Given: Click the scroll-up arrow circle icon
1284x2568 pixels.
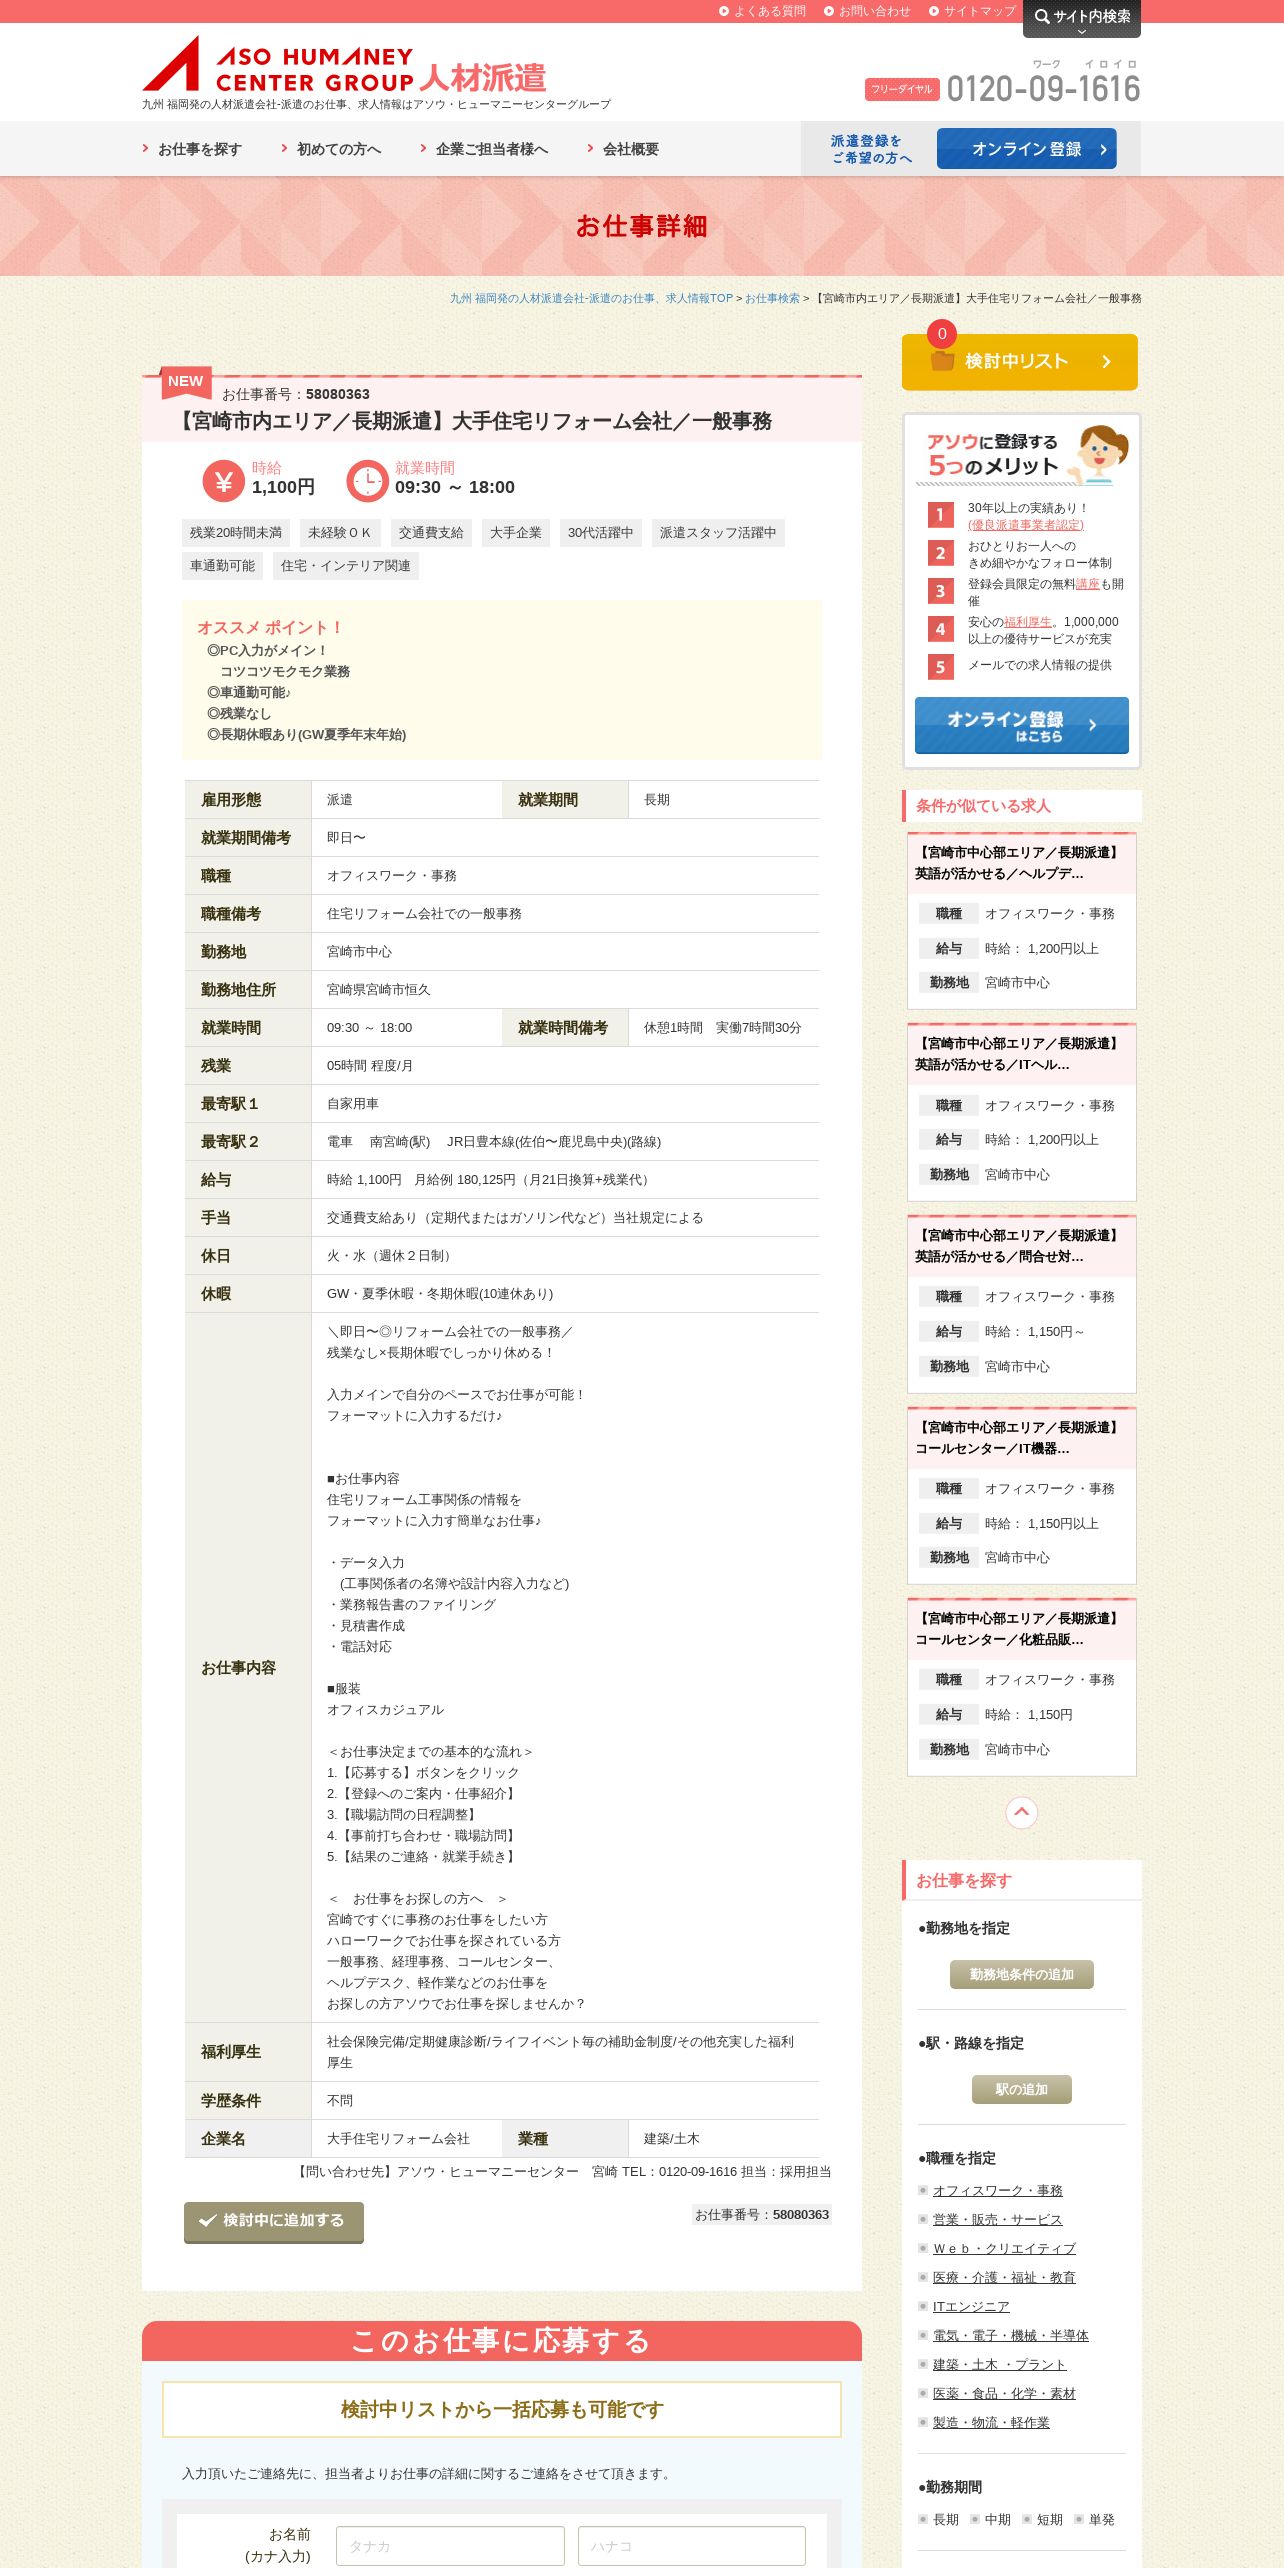Looking at the screenshot, I should 1021,1812.
